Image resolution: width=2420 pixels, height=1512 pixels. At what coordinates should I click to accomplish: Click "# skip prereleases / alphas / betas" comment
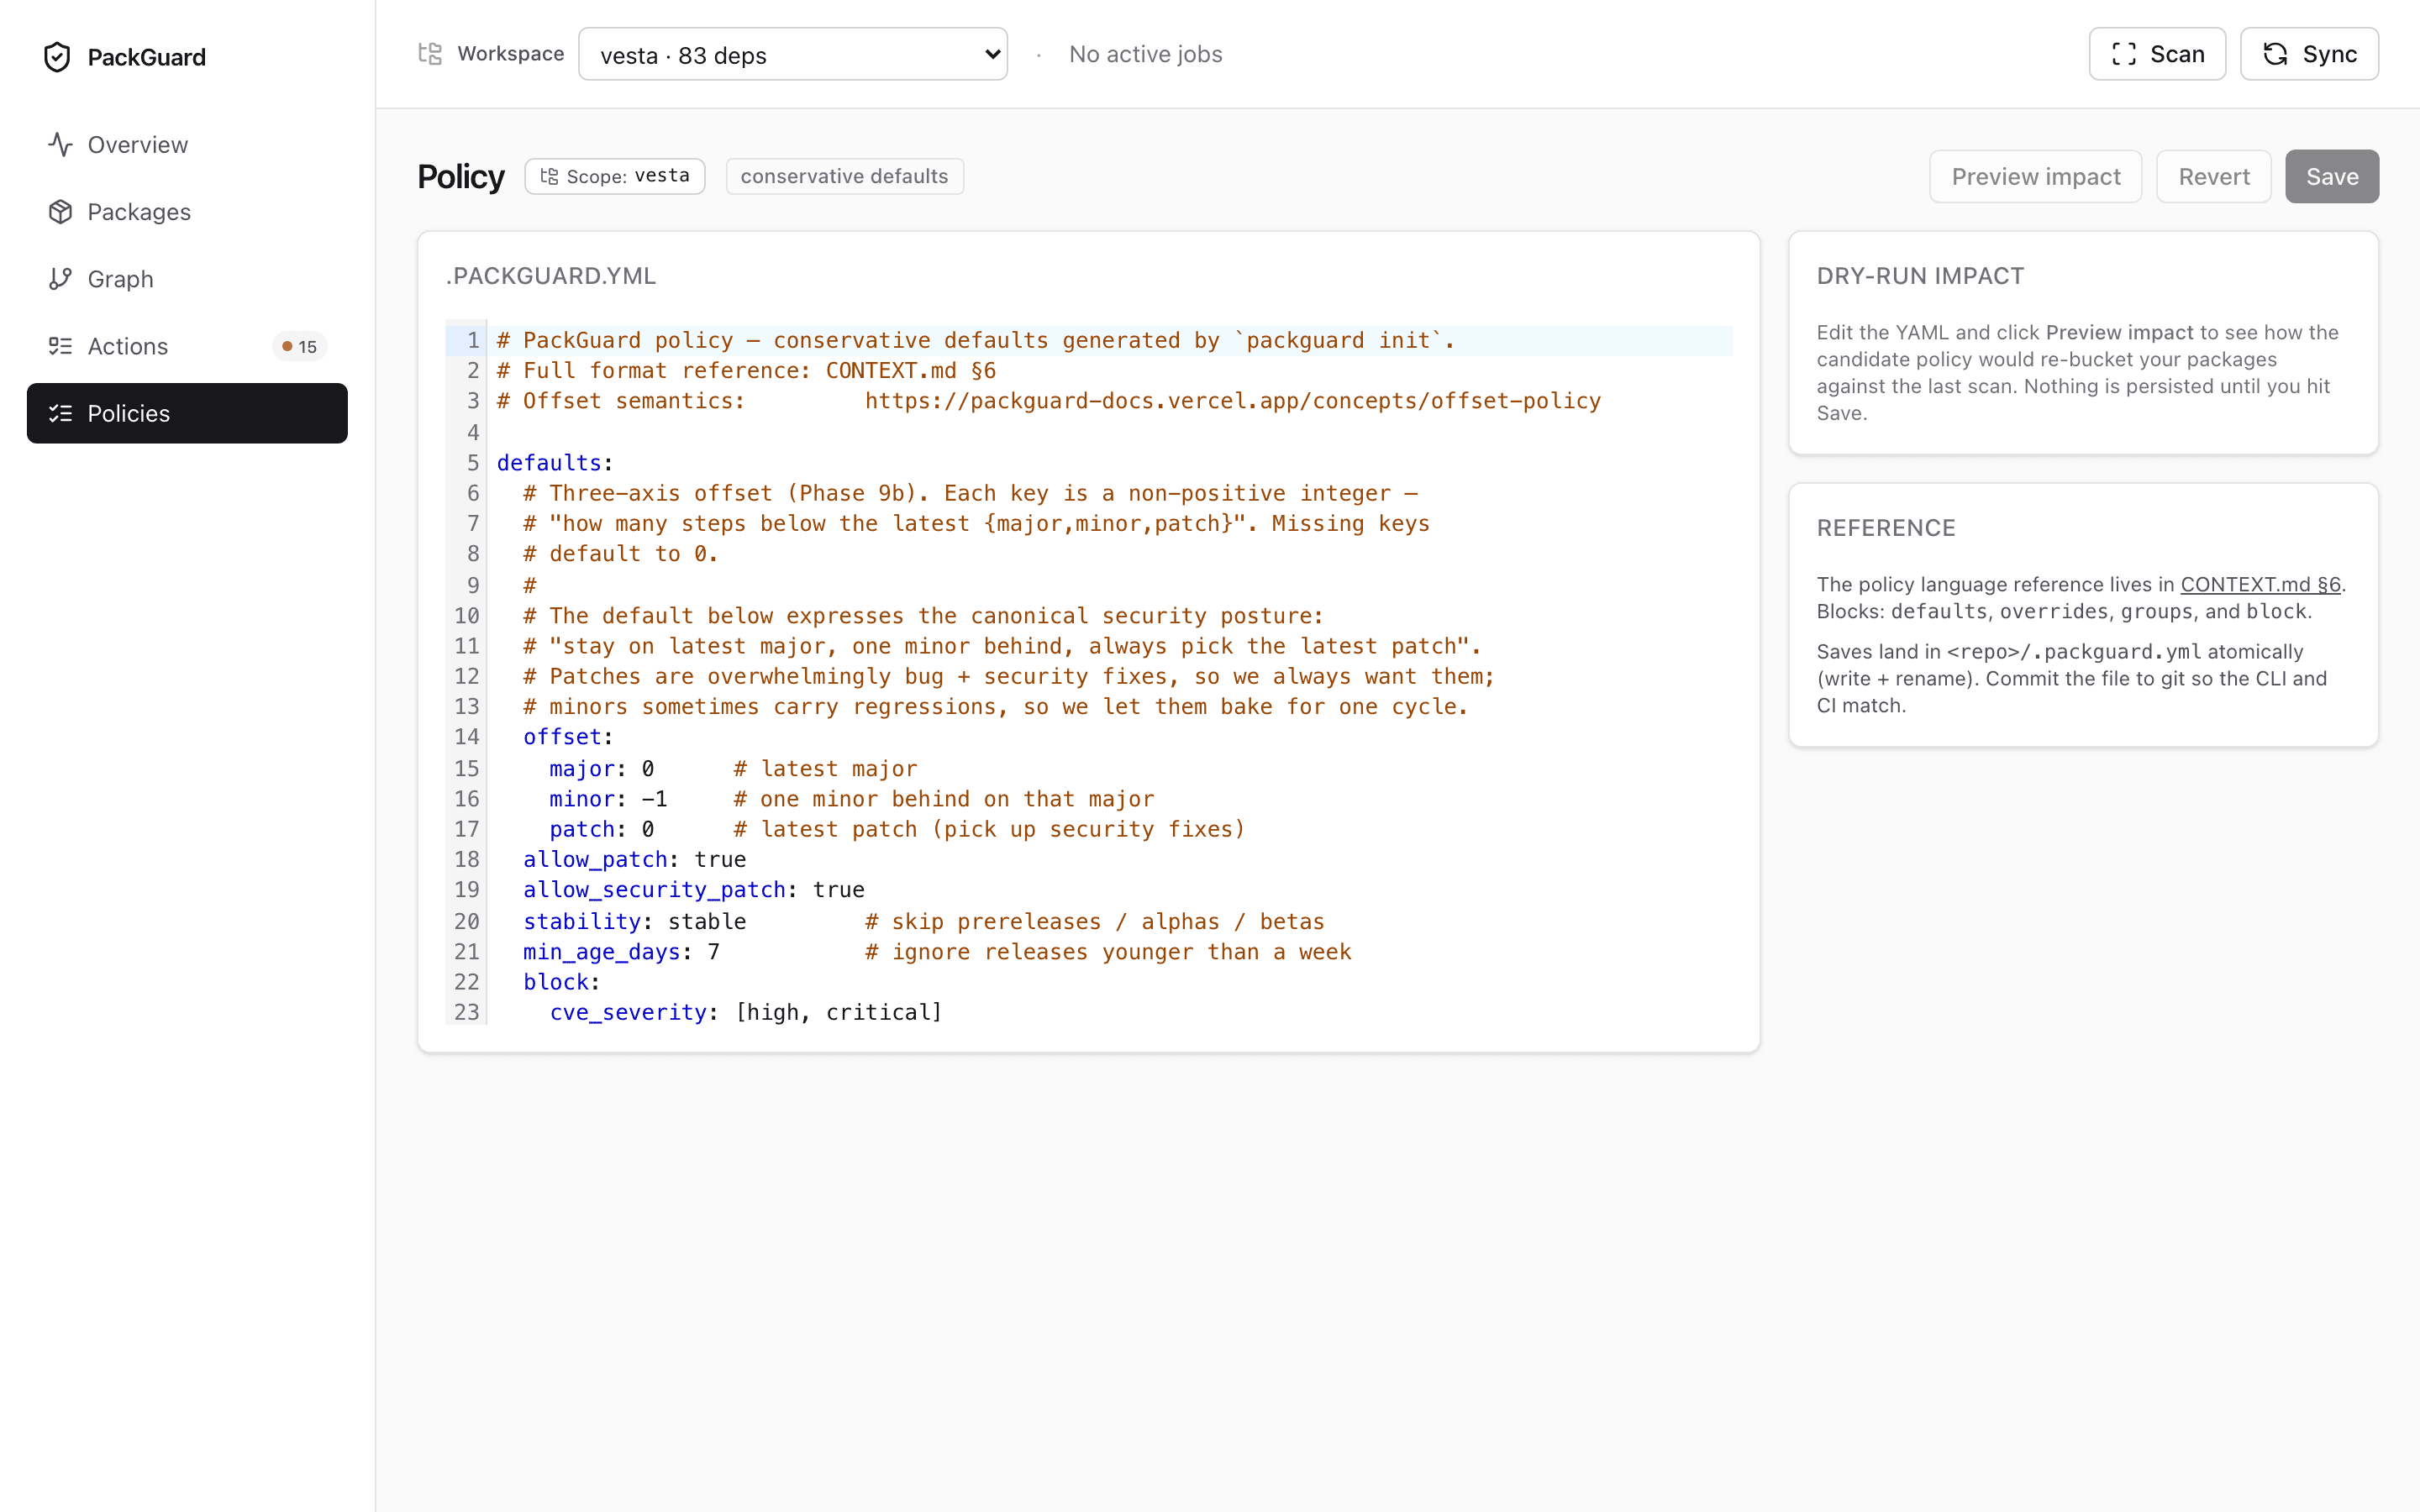pos(1094,921)
